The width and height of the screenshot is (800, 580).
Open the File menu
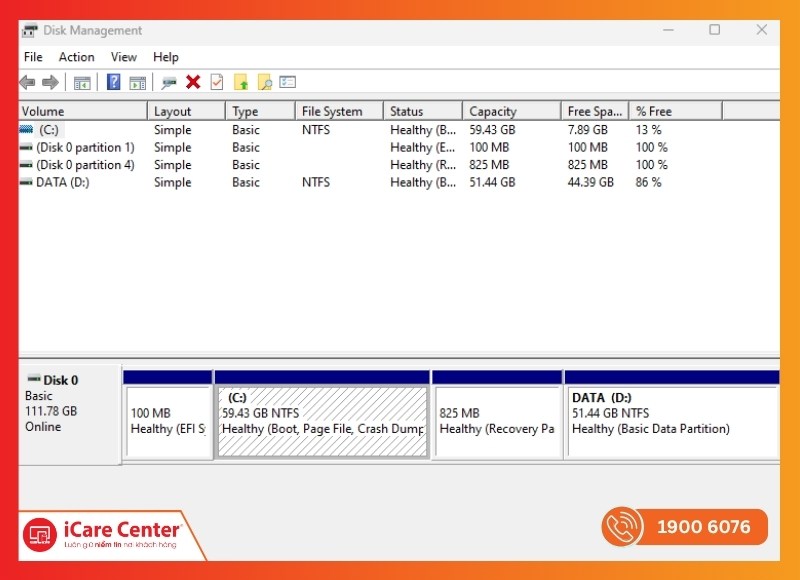[33, 57]
